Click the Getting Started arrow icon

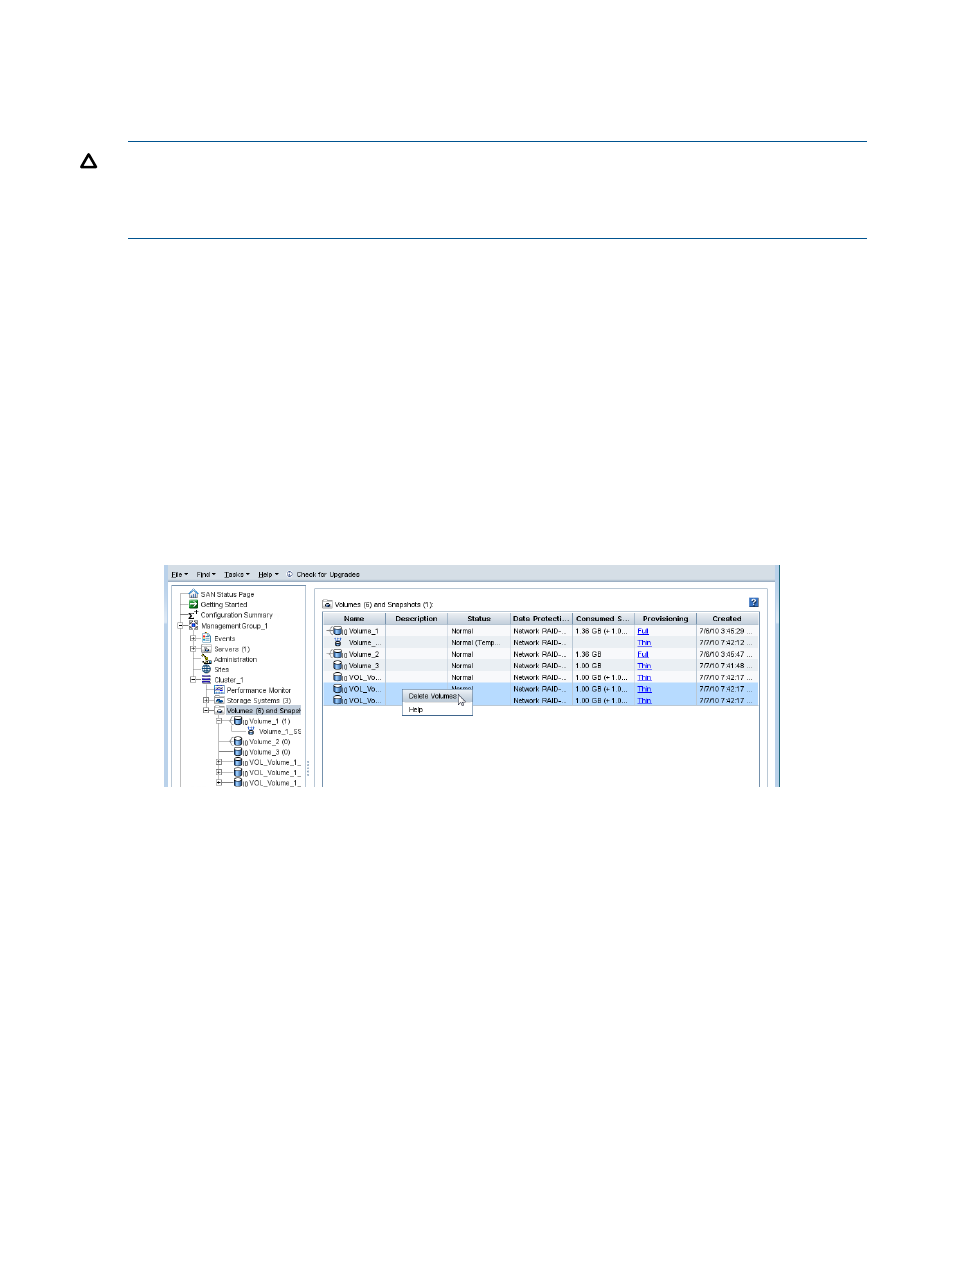click(x=193, y=604)
